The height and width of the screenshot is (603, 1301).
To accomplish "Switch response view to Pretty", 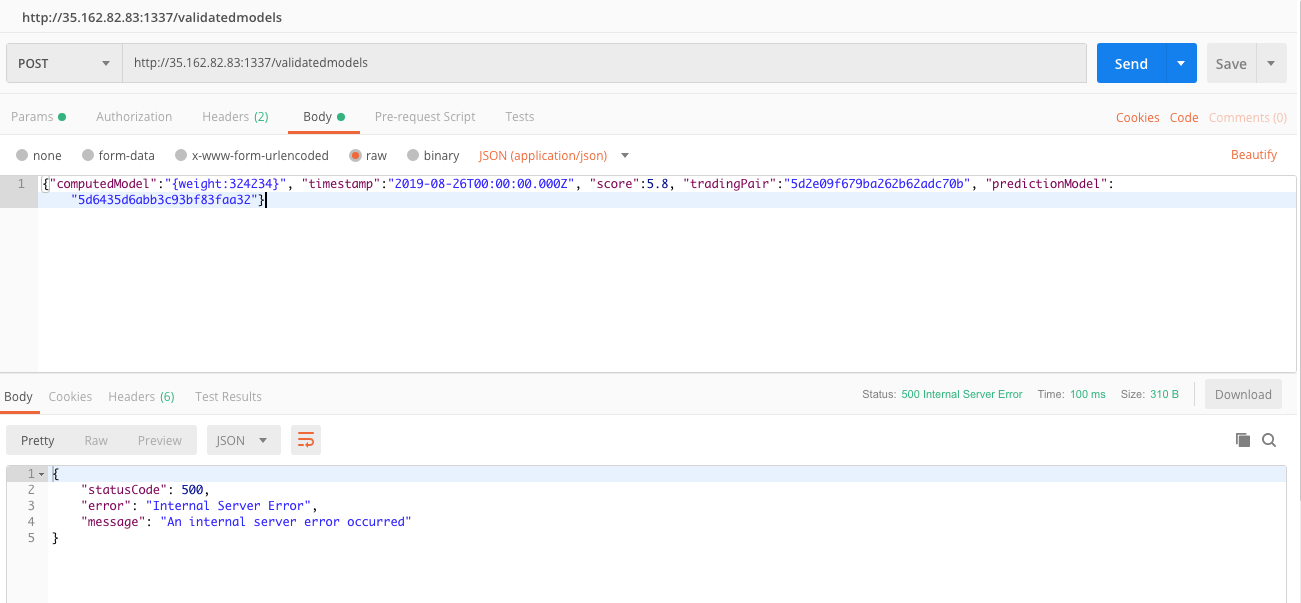I will pos(38,440).
